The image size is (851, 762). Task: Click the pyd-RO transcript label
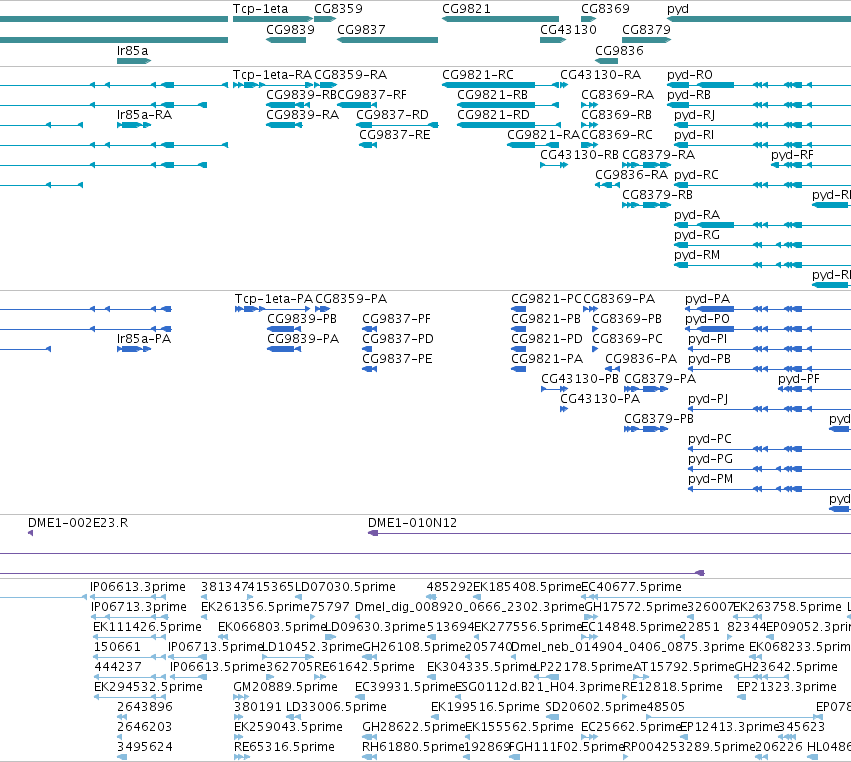[690, 75]
